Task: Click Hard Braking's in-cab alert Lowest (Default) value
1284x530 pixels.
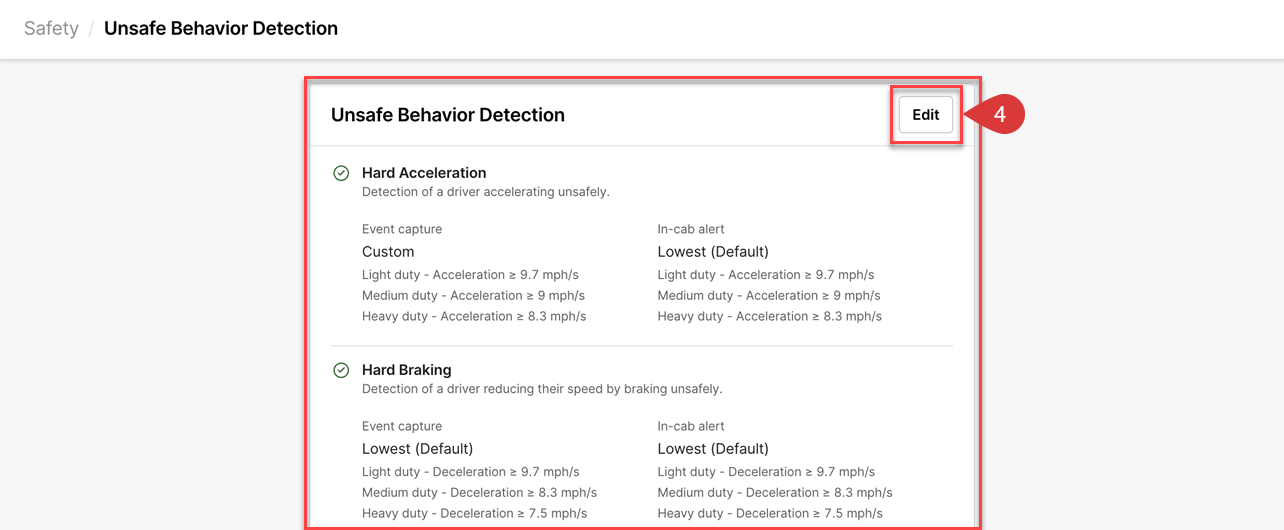Action: (713, 449)
